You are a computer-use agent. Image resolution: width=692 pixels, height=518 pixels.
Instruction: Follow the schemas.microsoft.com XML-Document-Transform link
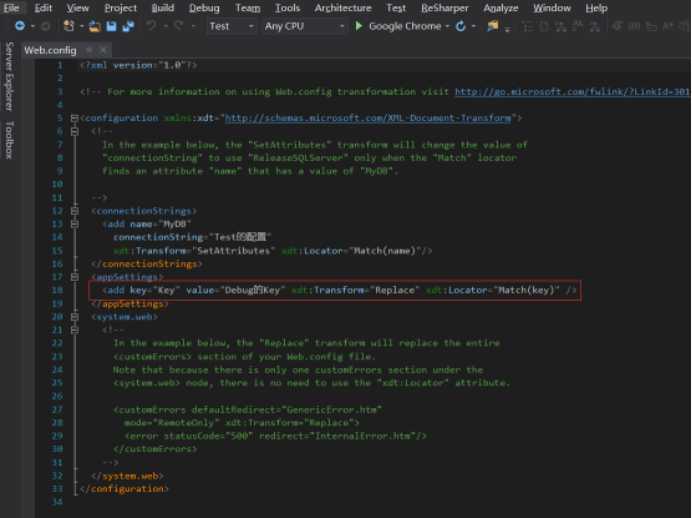coord(368,118)
